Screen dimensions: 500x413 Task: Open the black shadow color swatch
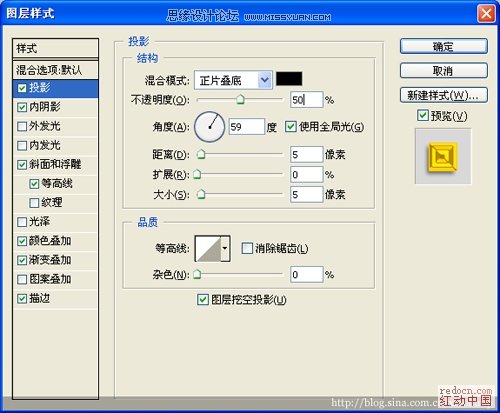click(x=289, y=79)
